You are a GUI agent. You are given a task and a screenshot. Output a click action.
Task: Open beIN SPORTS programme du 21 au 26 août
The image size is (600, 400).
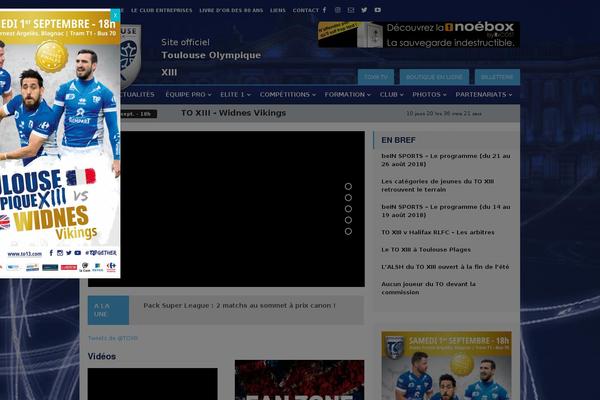click(446, 160)
